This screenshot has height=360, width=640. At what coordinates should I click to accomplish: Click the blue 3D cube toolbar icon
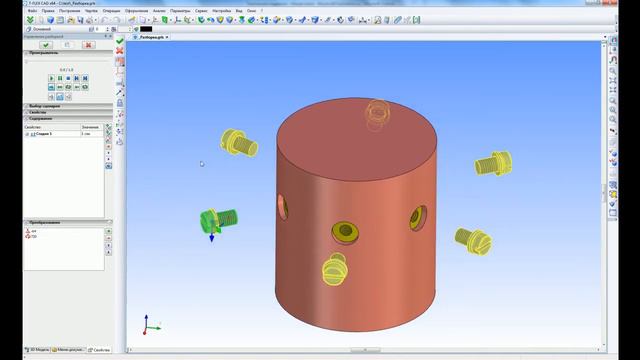click(x=51, y=20)
